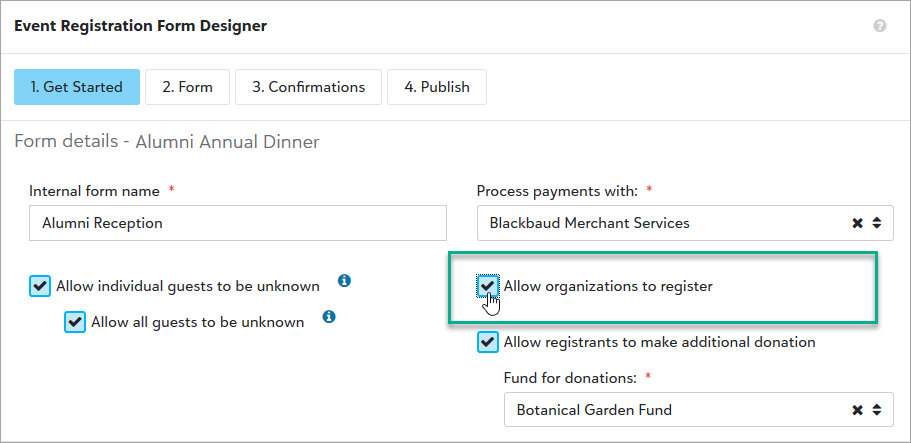
Task: Clear Blackbaud Merchant Services selection with X
Action: pyautogui.click(x=857, y=223)
